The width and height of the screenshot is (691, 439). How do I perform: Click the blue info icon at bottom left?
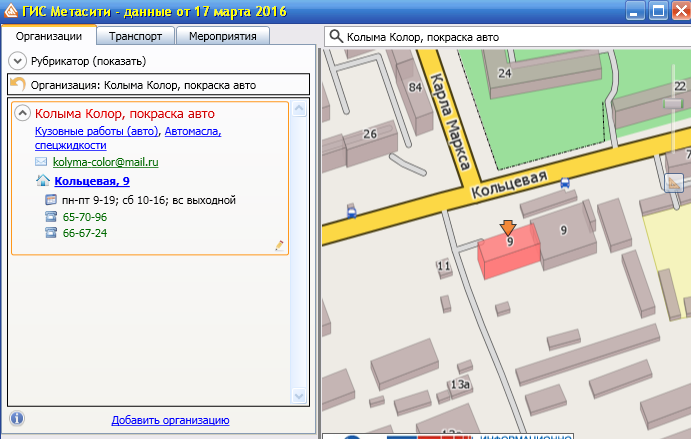(17, 418)
